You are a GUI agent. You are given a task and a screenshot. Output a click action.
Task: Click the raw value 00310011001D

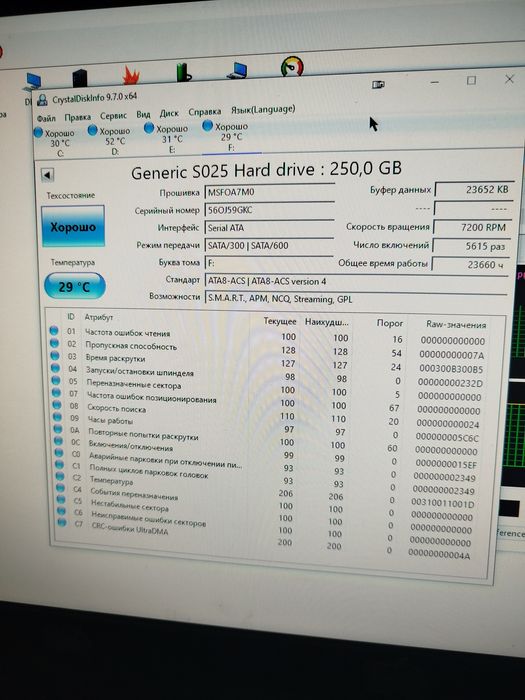(443, 504)
